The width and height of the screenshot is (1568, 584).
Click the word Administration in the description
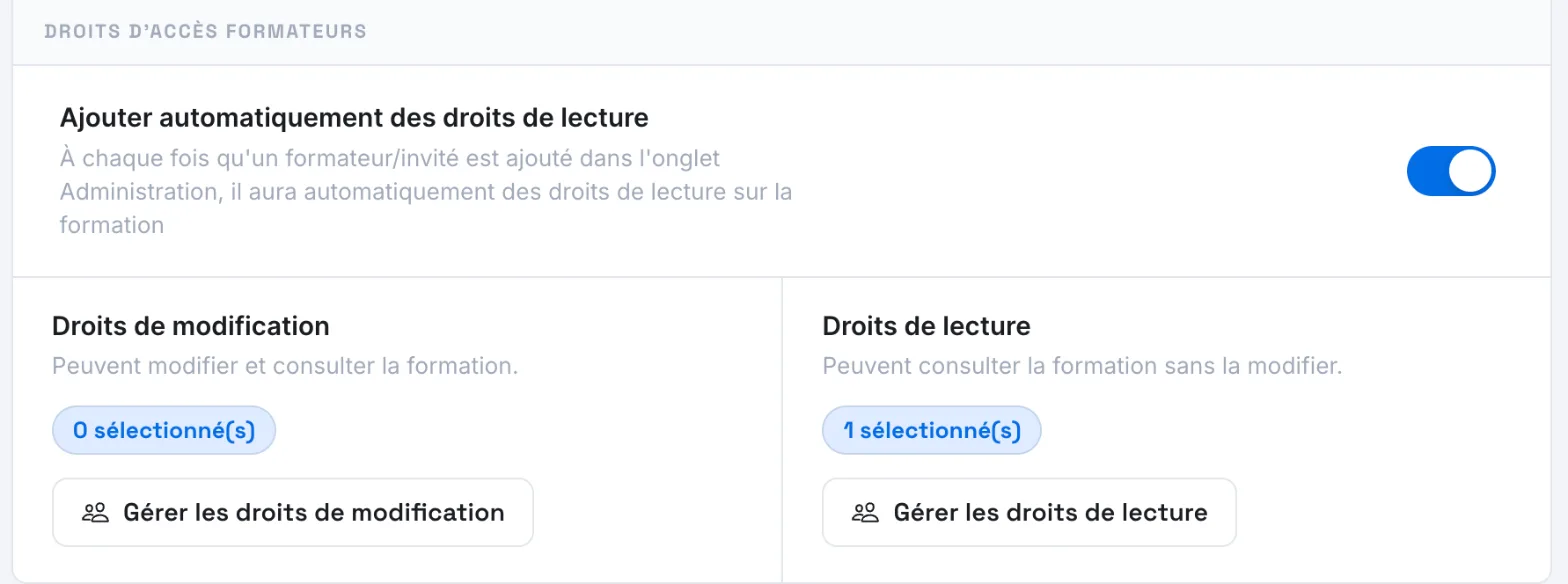click(x=135, y=192)
